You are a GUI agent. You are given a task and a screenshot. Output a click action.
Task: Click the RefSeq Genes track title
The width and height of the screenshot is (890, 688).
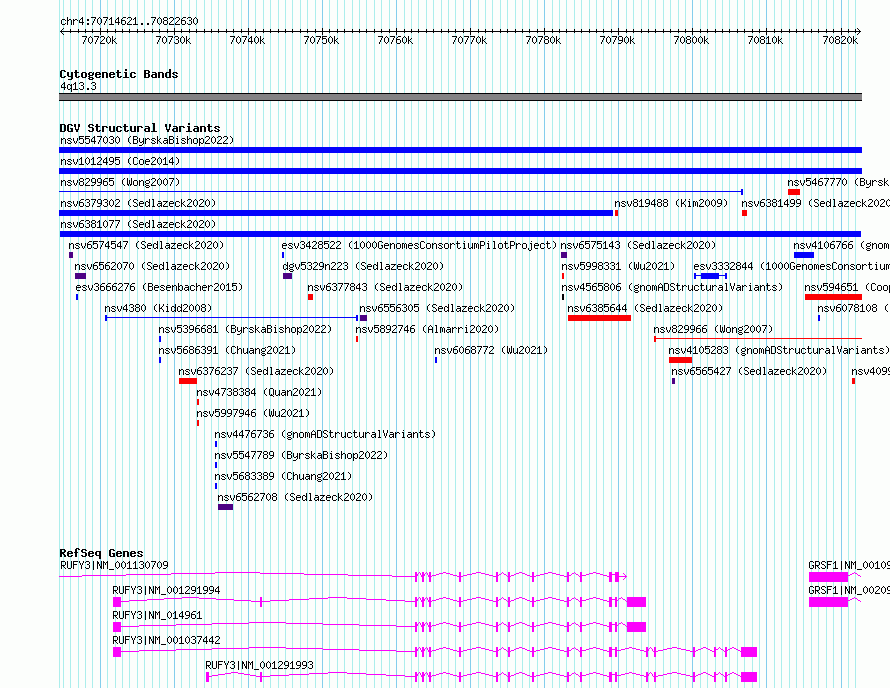(x=101, y=553)
